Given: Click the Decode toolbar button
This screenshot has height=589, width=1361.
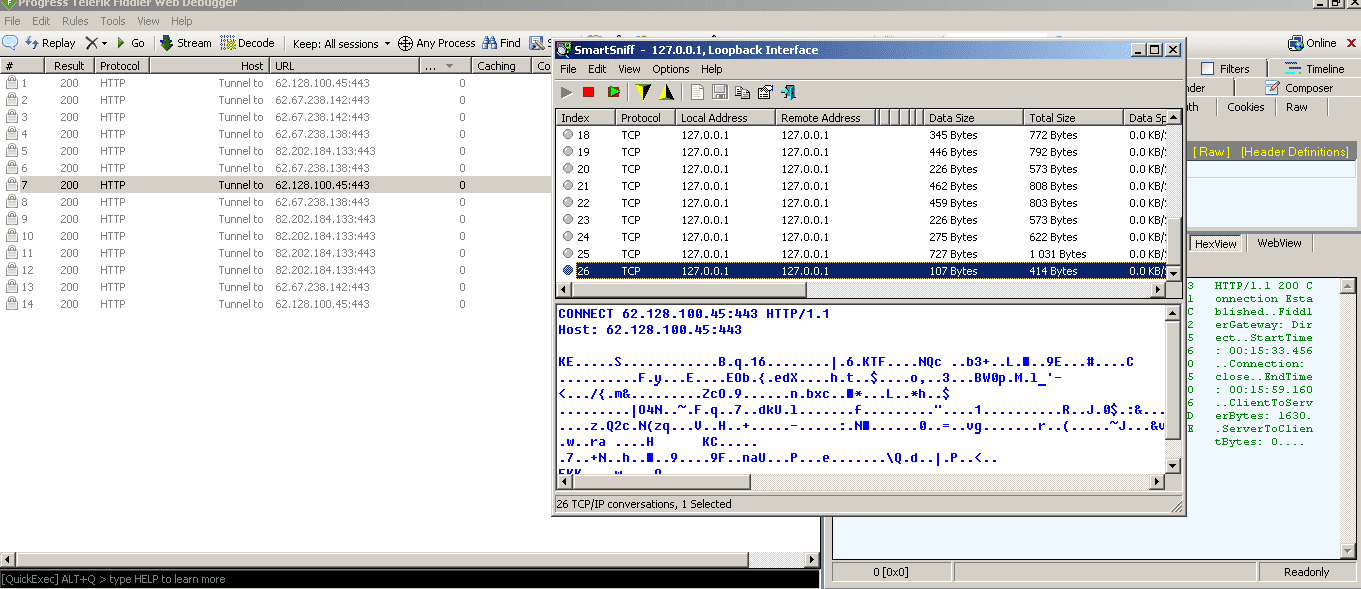Looking at the screenshot, I should coord(248,43).
